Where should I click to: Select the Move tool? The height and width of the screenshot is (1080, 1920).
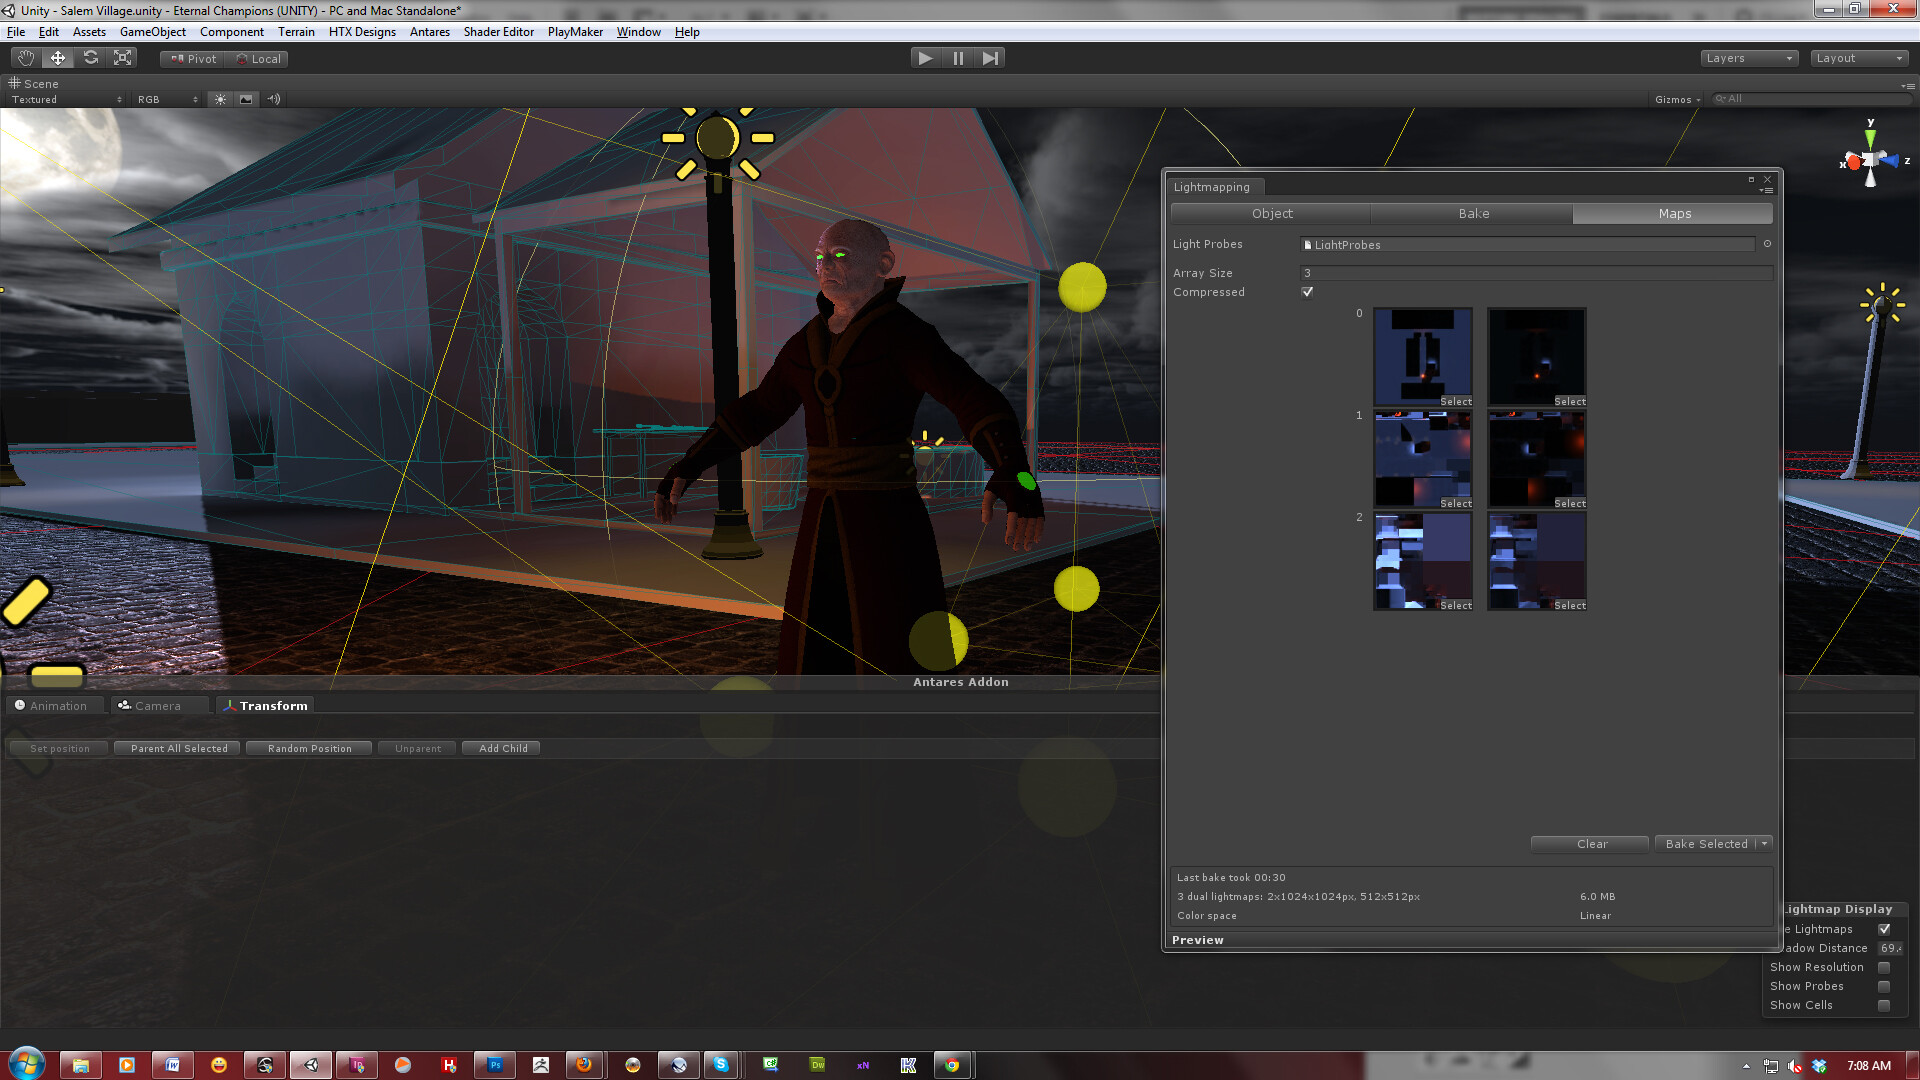point(57,57)
